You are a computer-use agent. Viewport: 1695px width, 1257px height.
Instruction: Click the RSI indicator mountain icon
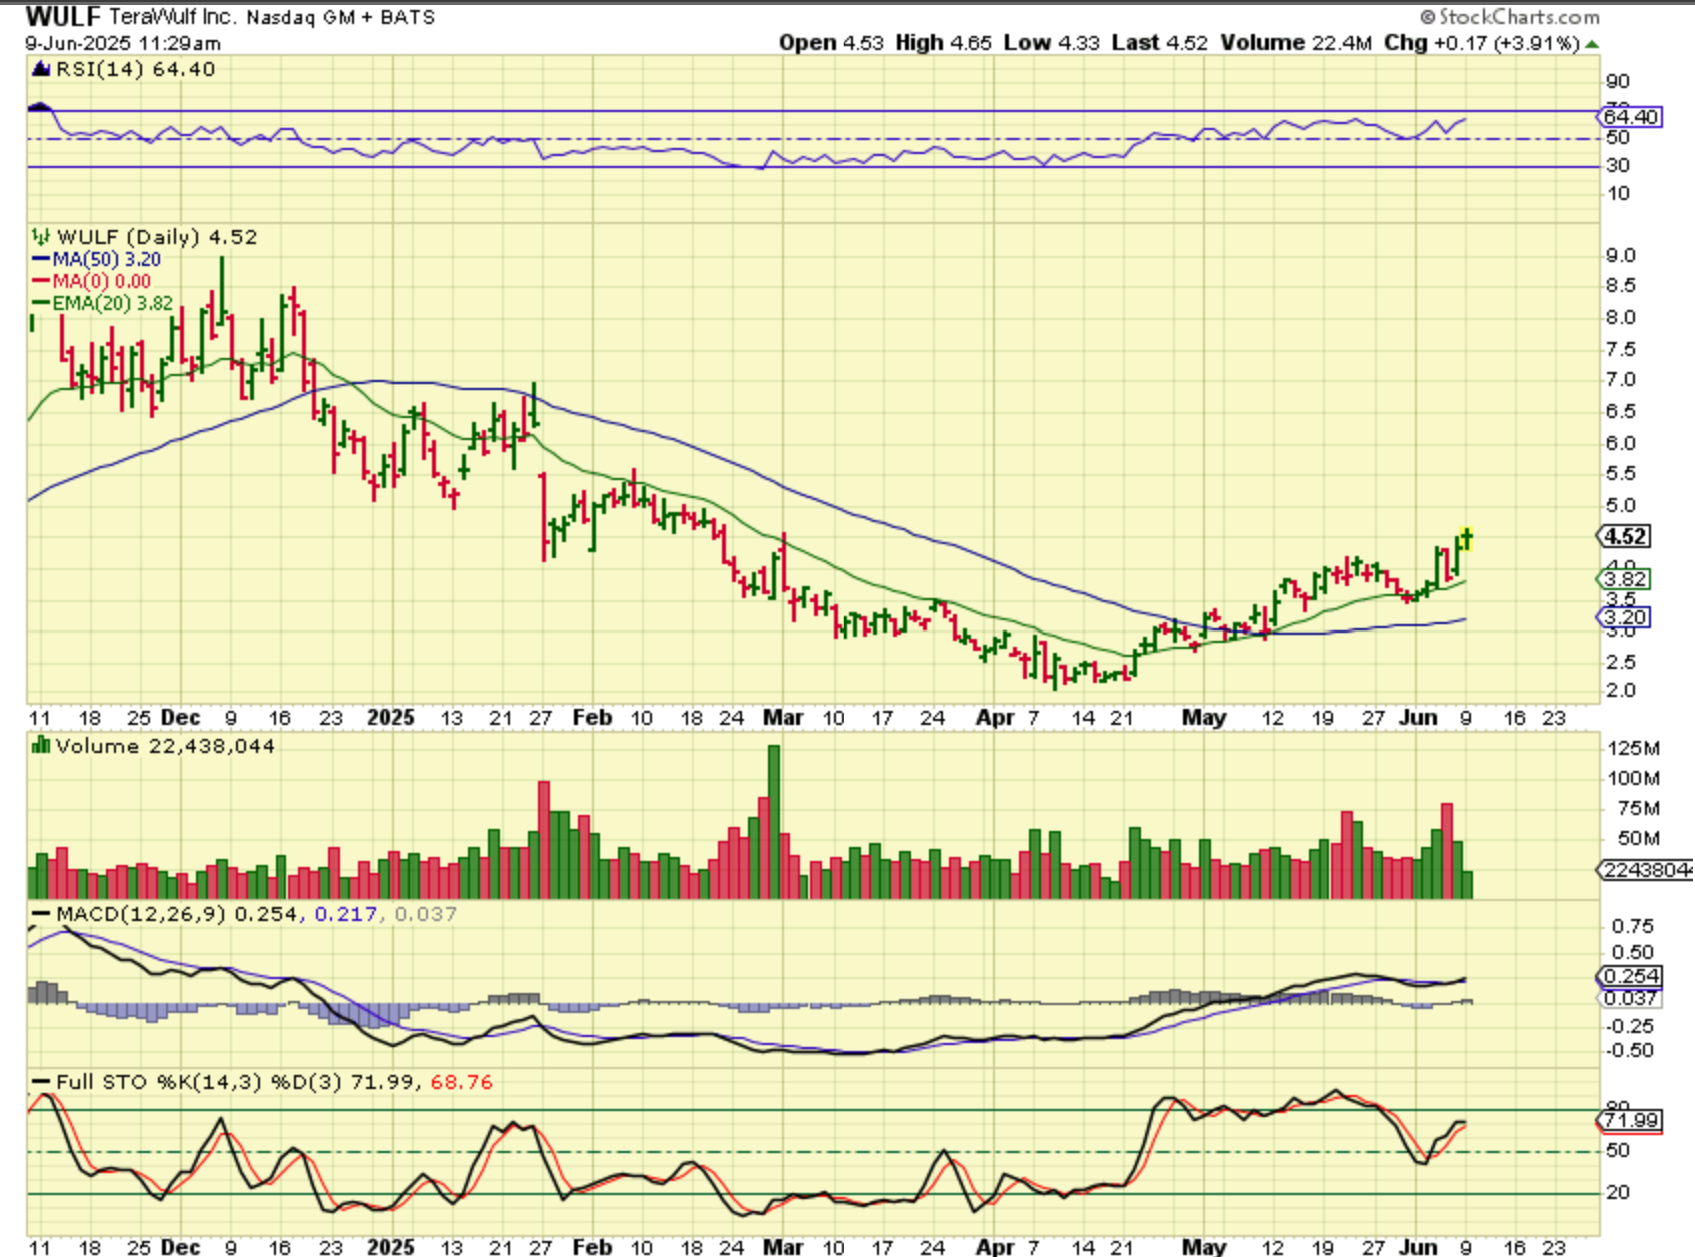[x=41, y=69]
